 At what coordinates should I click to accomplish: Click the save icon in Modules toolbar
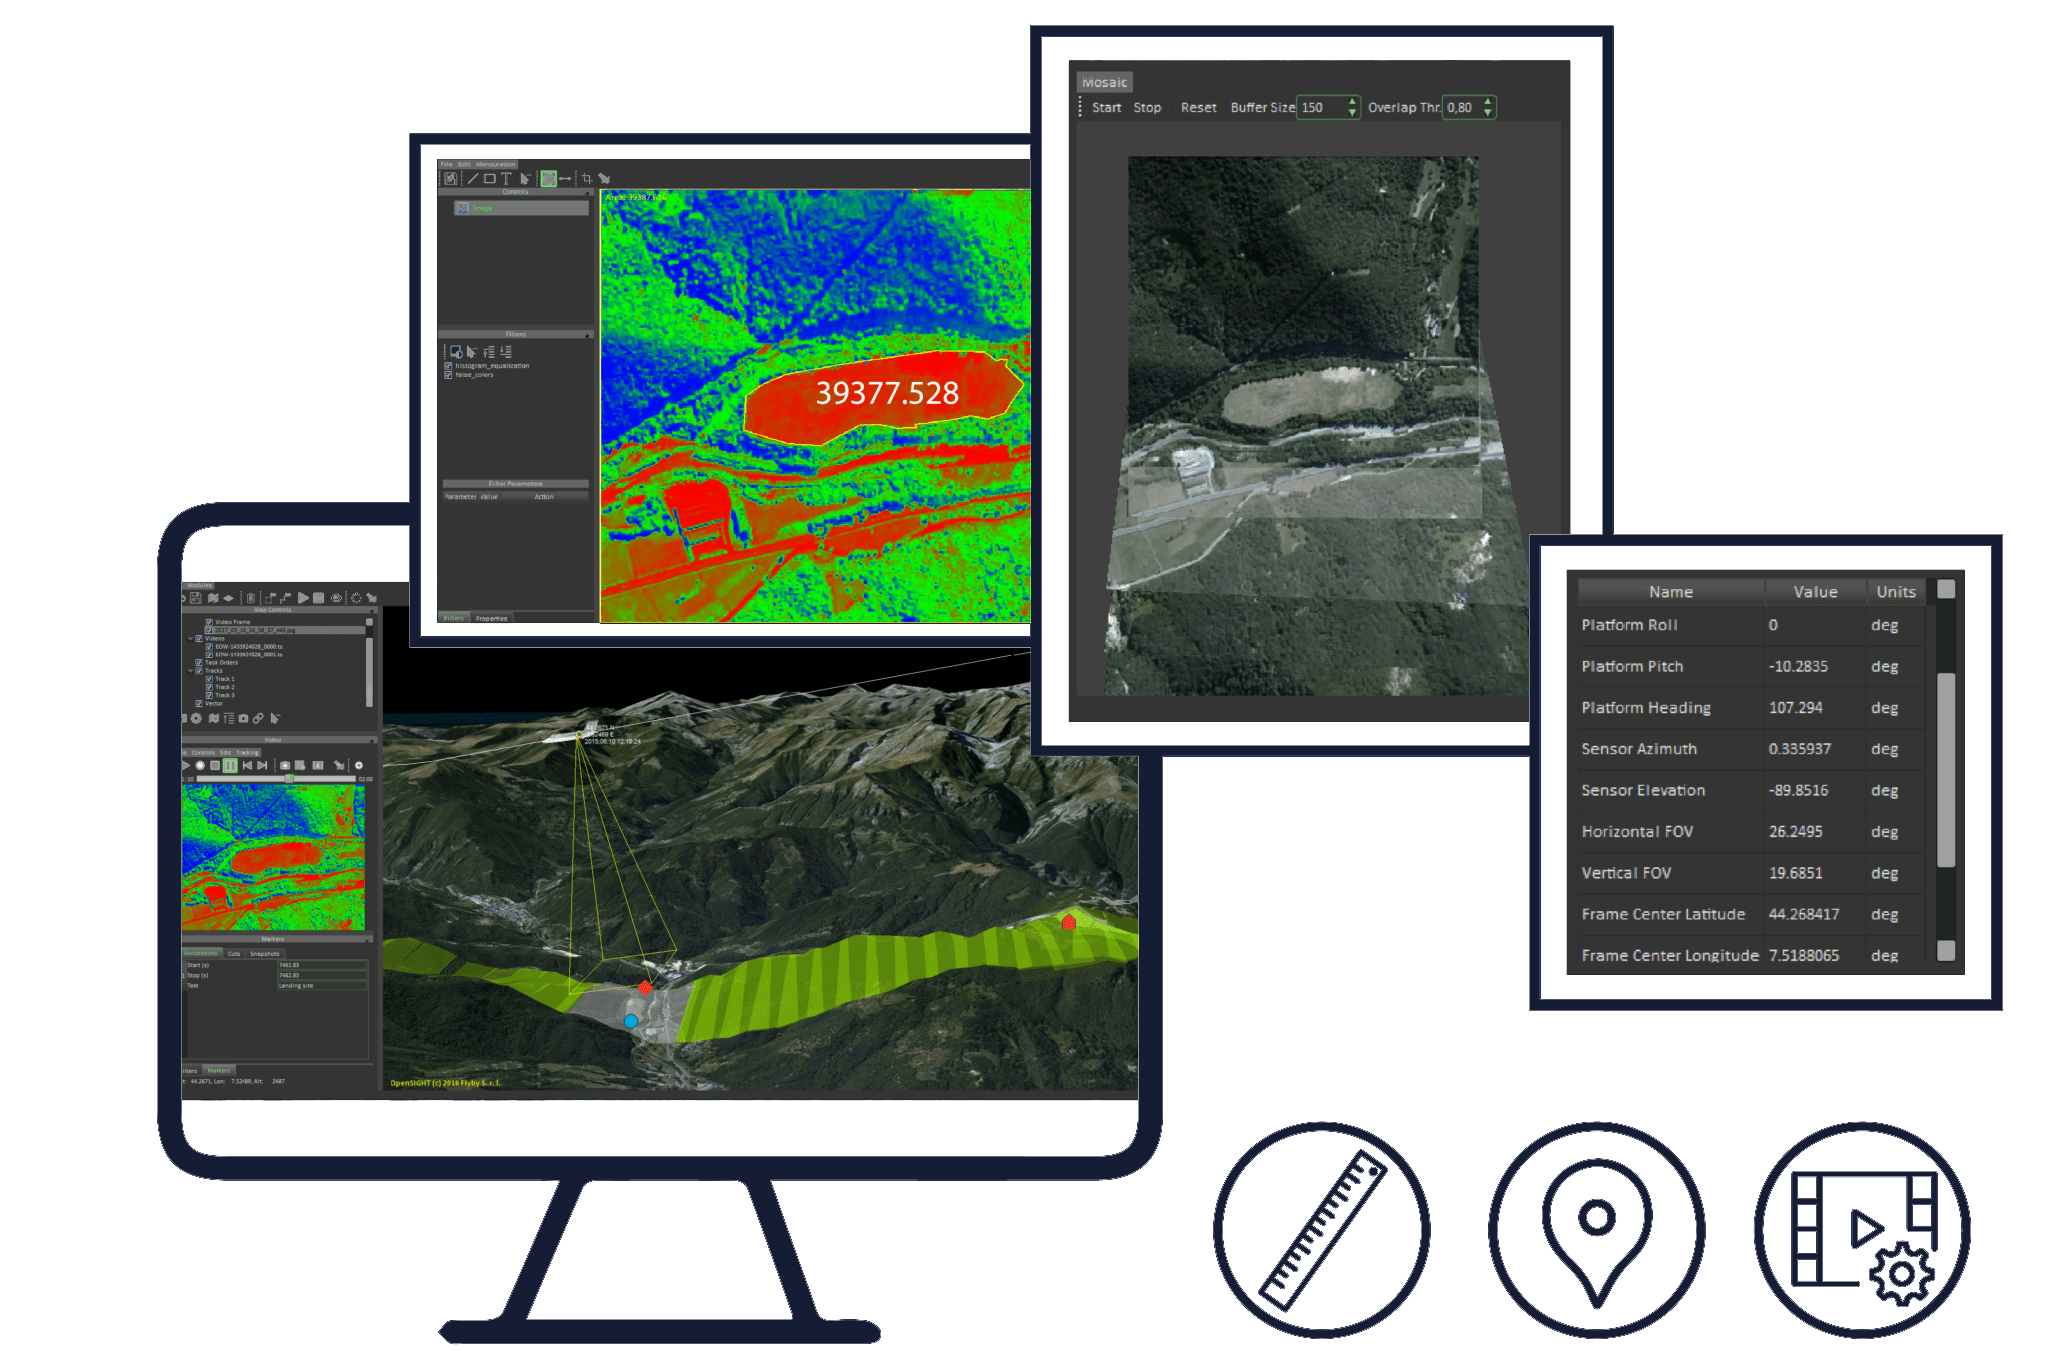click(x=196, y=598)
